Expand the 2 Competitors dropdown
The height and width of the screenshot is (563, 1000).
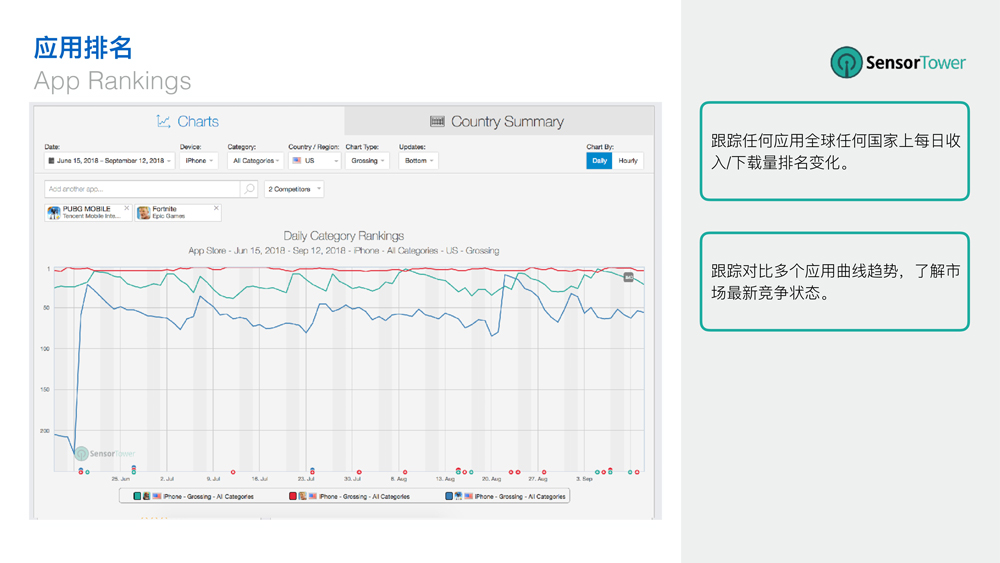[x=294, y=189]
